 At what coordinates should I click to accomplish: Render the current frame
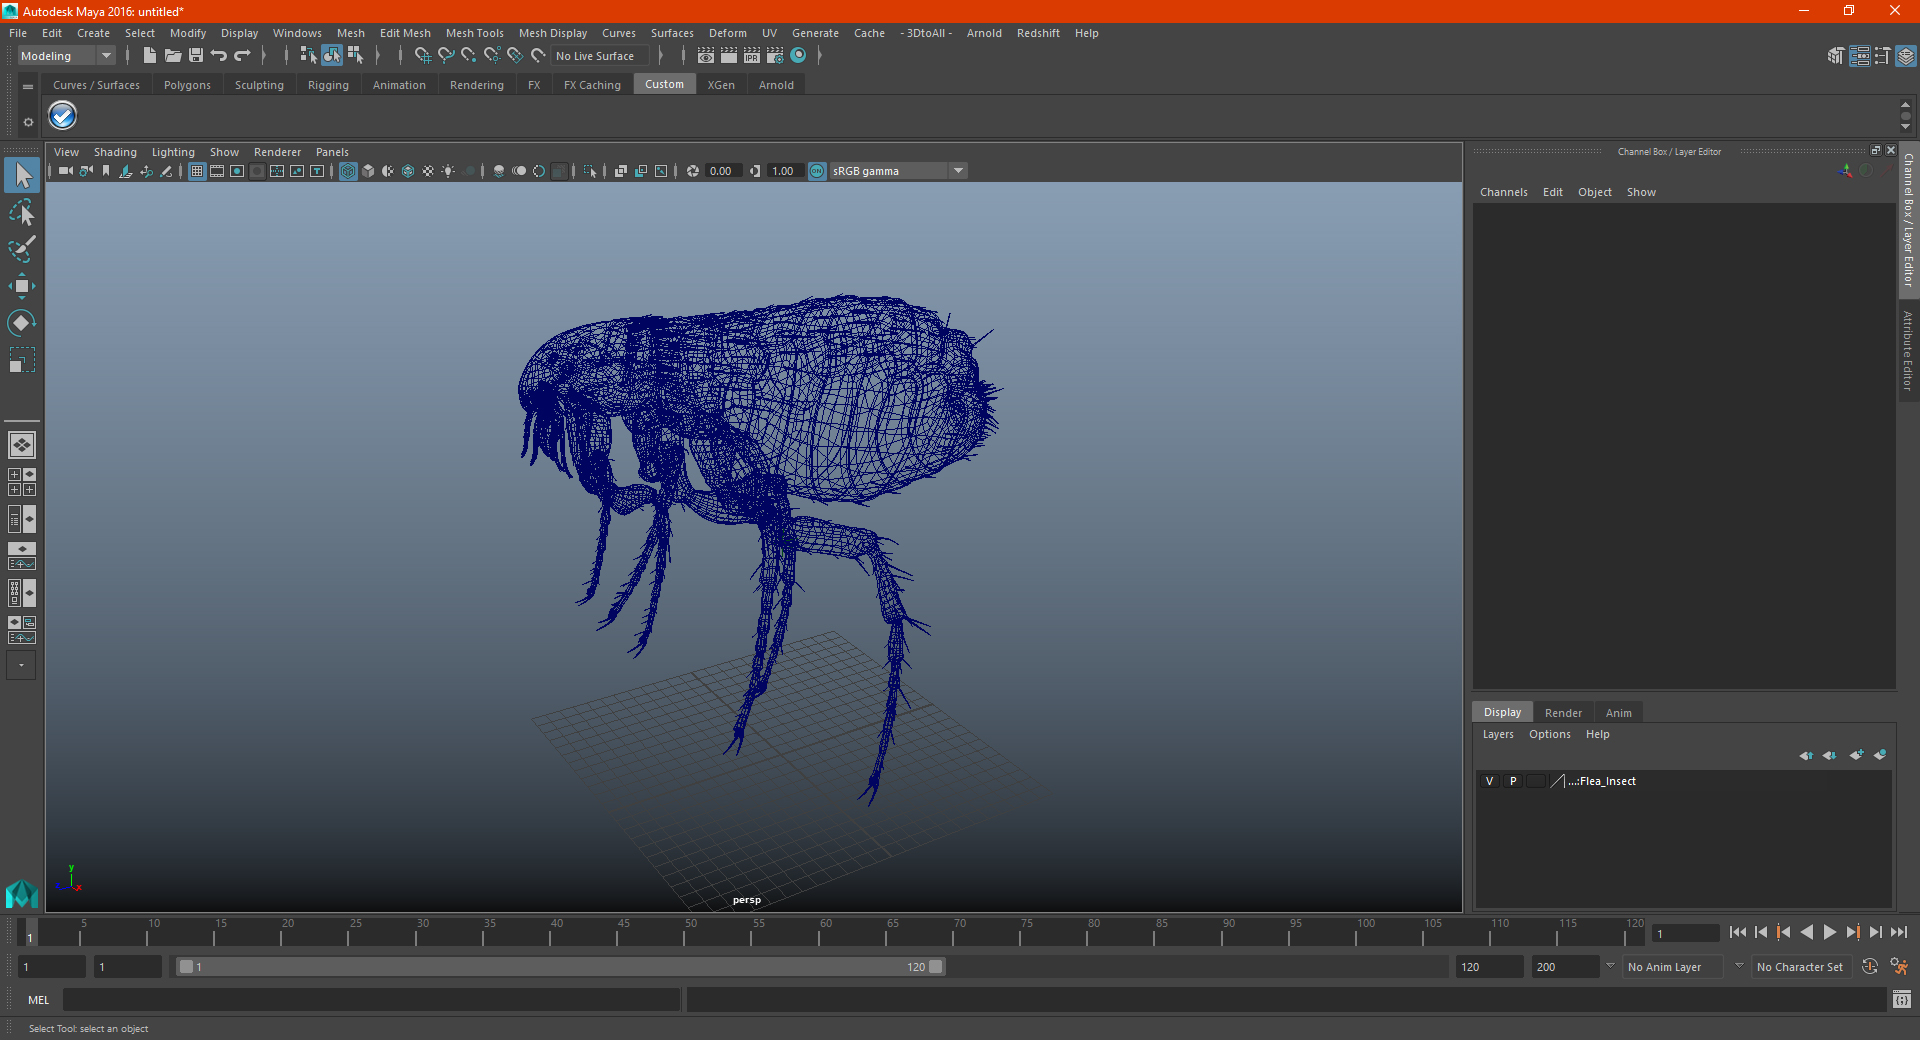(x=729, y=56)
